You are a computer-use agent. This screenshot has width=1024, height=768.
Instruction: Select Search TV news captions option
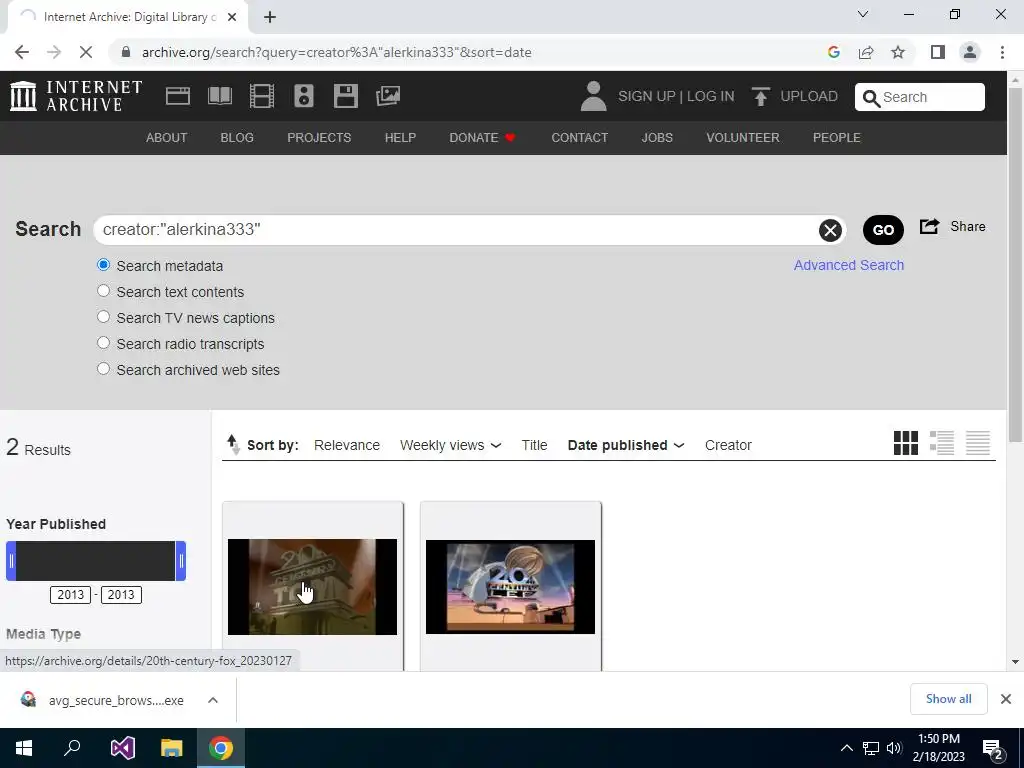click(x=103, y=317)
